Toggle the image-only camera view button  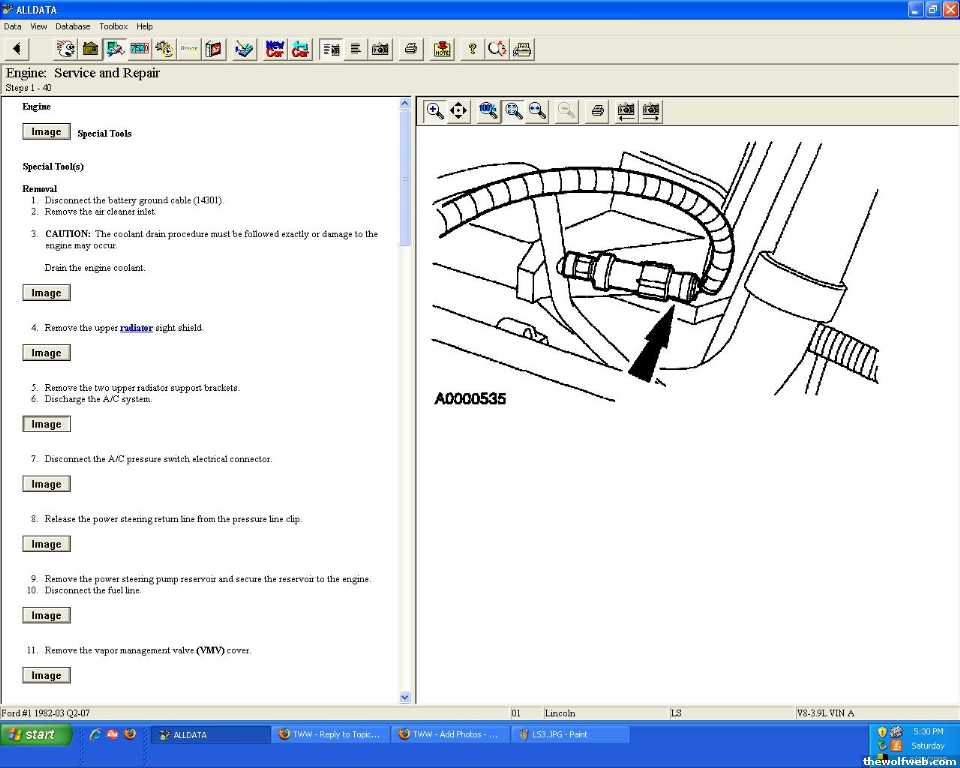click(380, 49)
